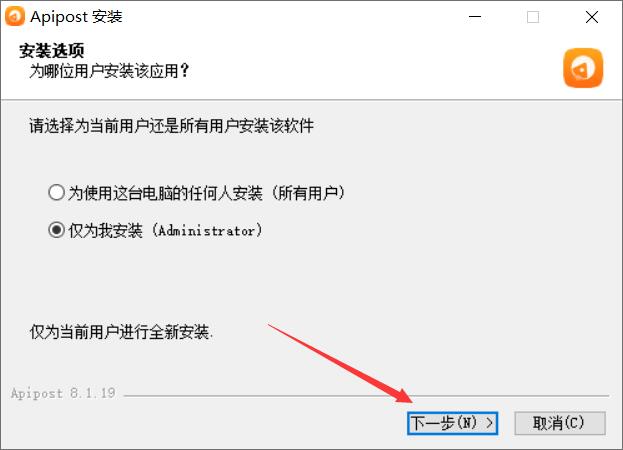Continue with the 下一步(N) button
This screenshot has height=450, width=623.
tap(453, 423)
